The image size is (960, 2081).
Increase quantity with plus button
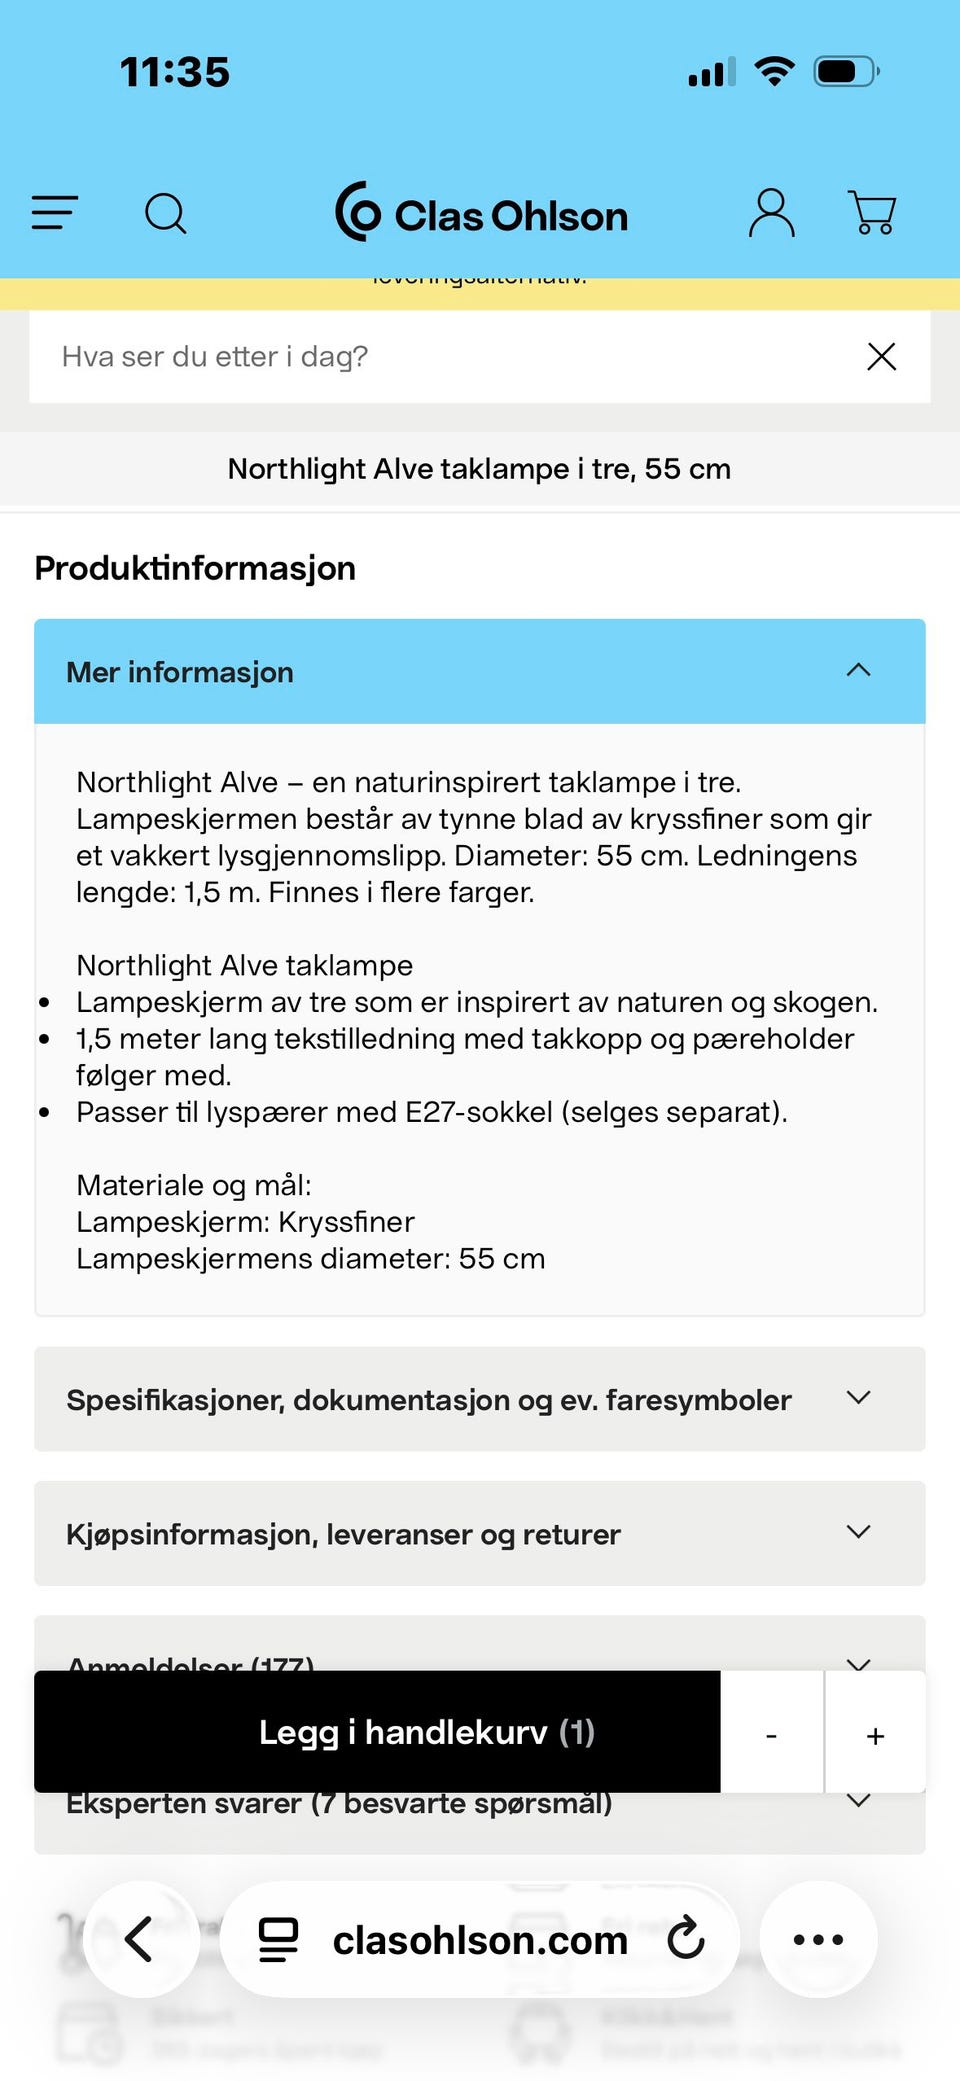[875, 1735]
